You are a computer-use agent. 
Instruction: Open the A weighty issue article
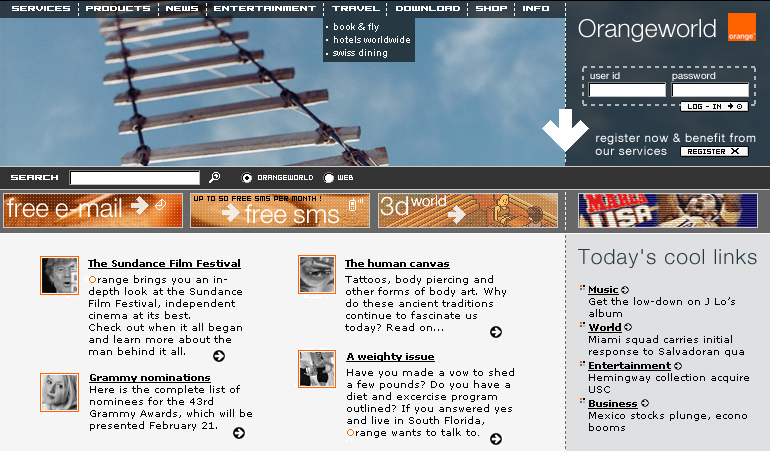(x=390, y=356)
